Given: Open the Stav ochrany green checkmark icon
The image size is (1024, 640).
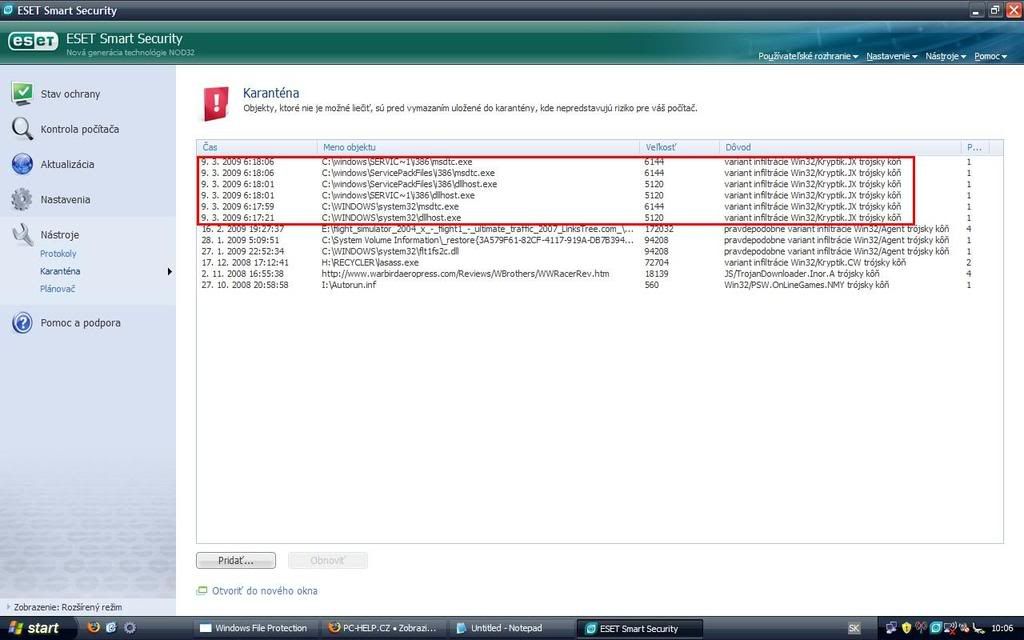Looking at the screenshot, I should [x=22, y=93].
